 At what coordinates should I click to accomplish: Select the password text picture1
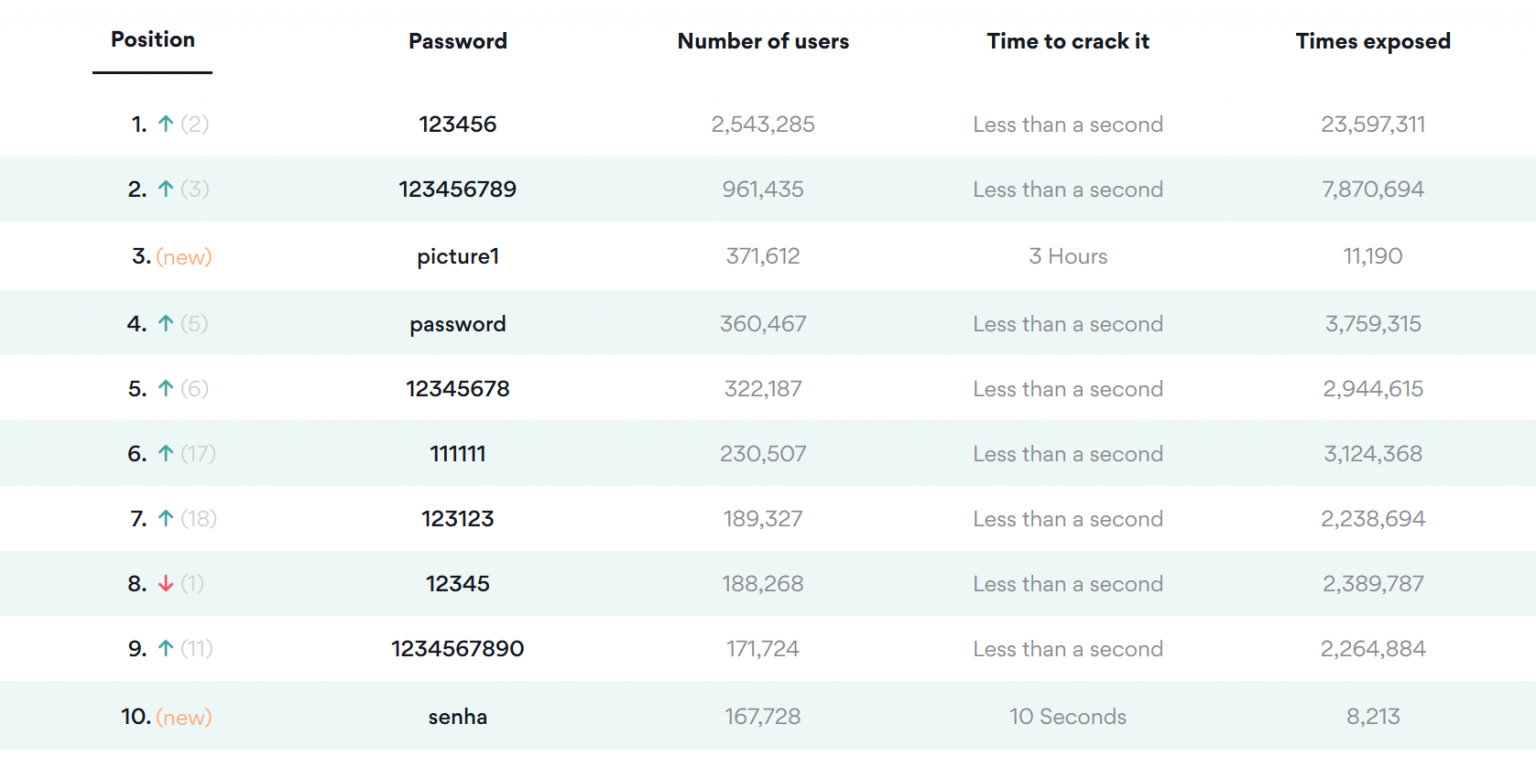[458, 257]
